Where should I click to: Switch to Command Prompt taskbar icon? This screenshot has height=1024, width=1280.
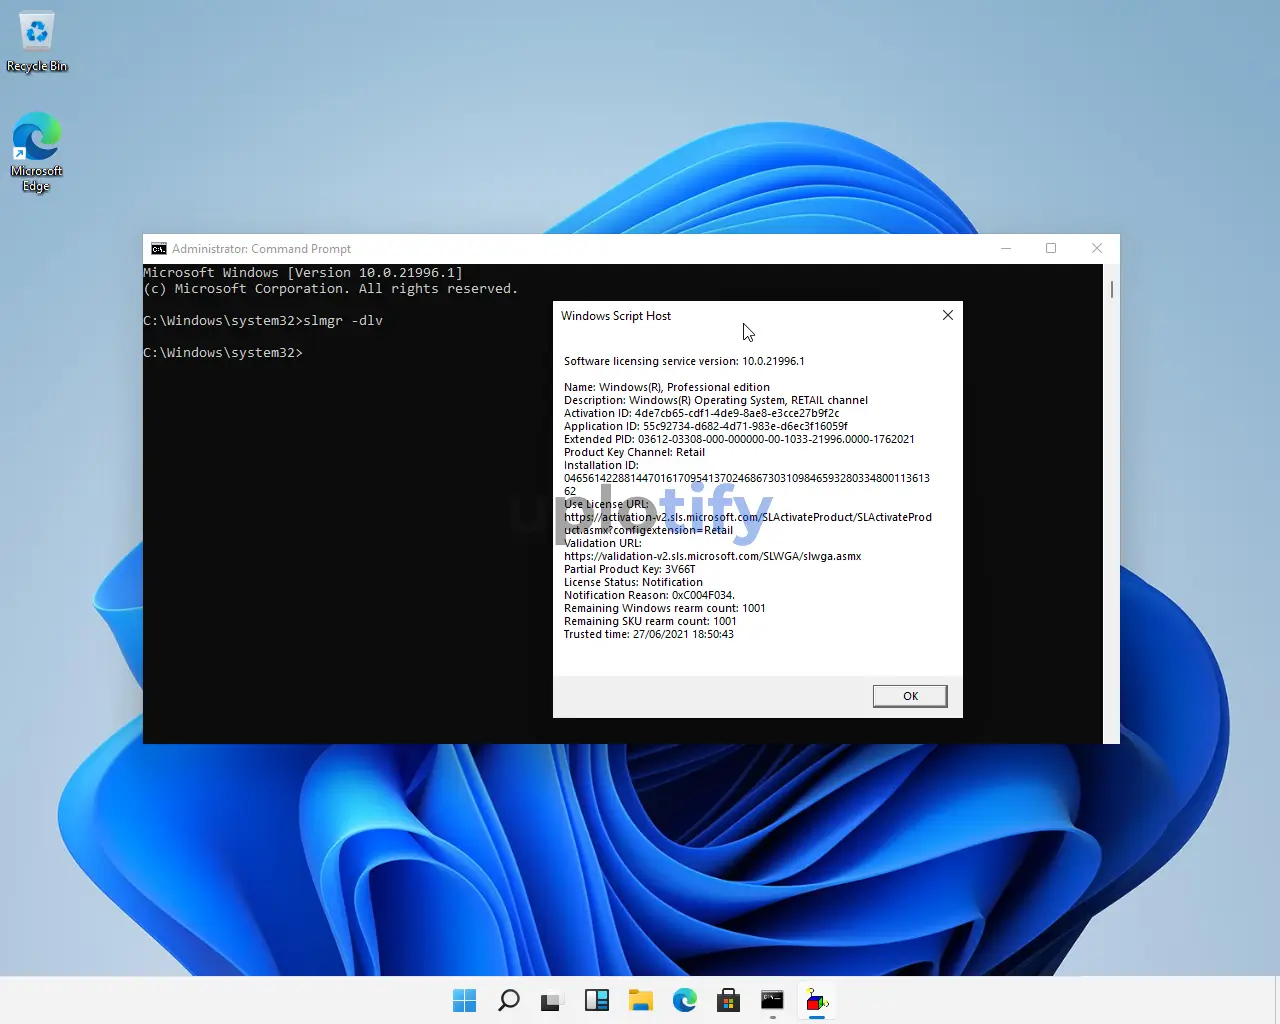click(773, 1000)
